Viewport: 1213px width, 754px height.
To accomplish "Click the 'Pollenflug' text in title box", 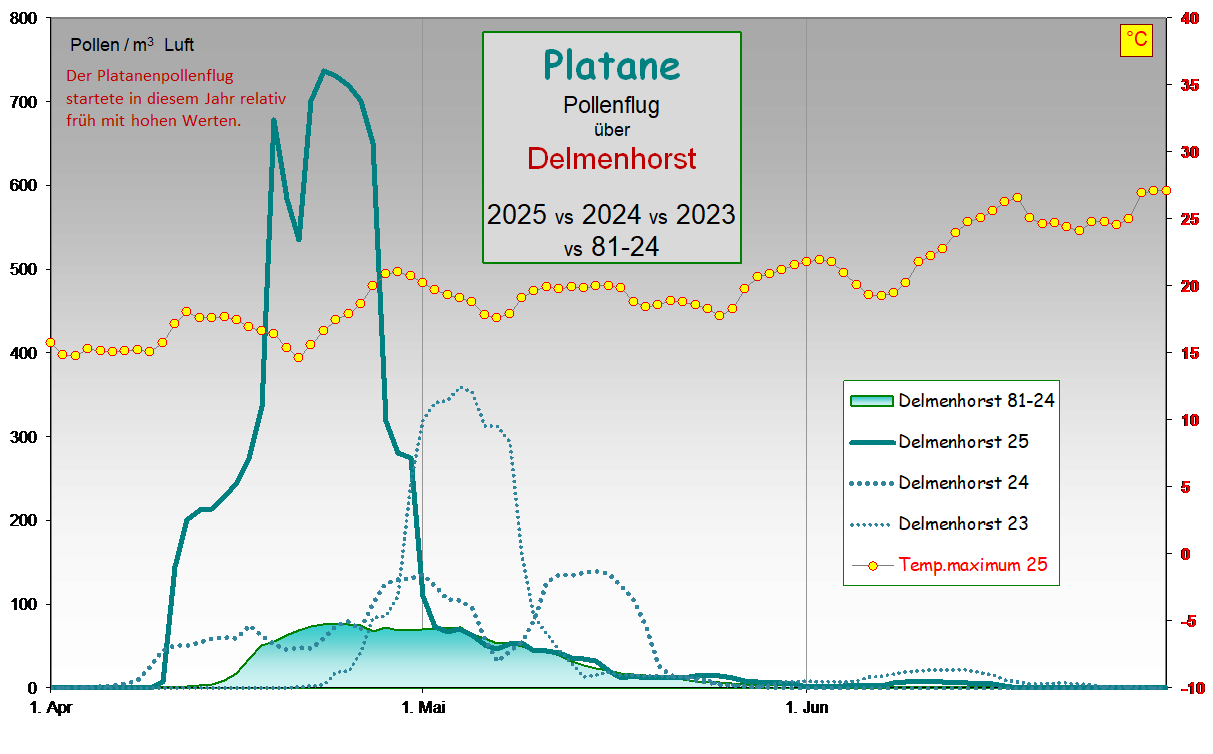I will pos(611,104).
